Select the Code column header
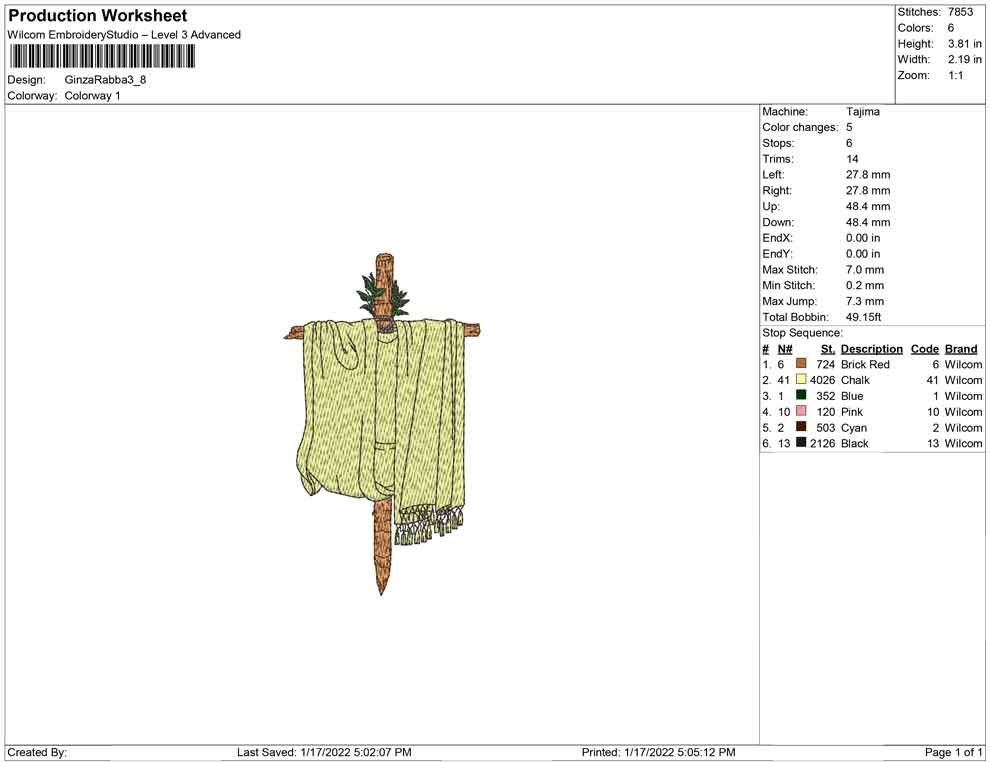Screen dimensions: 990x762 [x=924, y=349]
